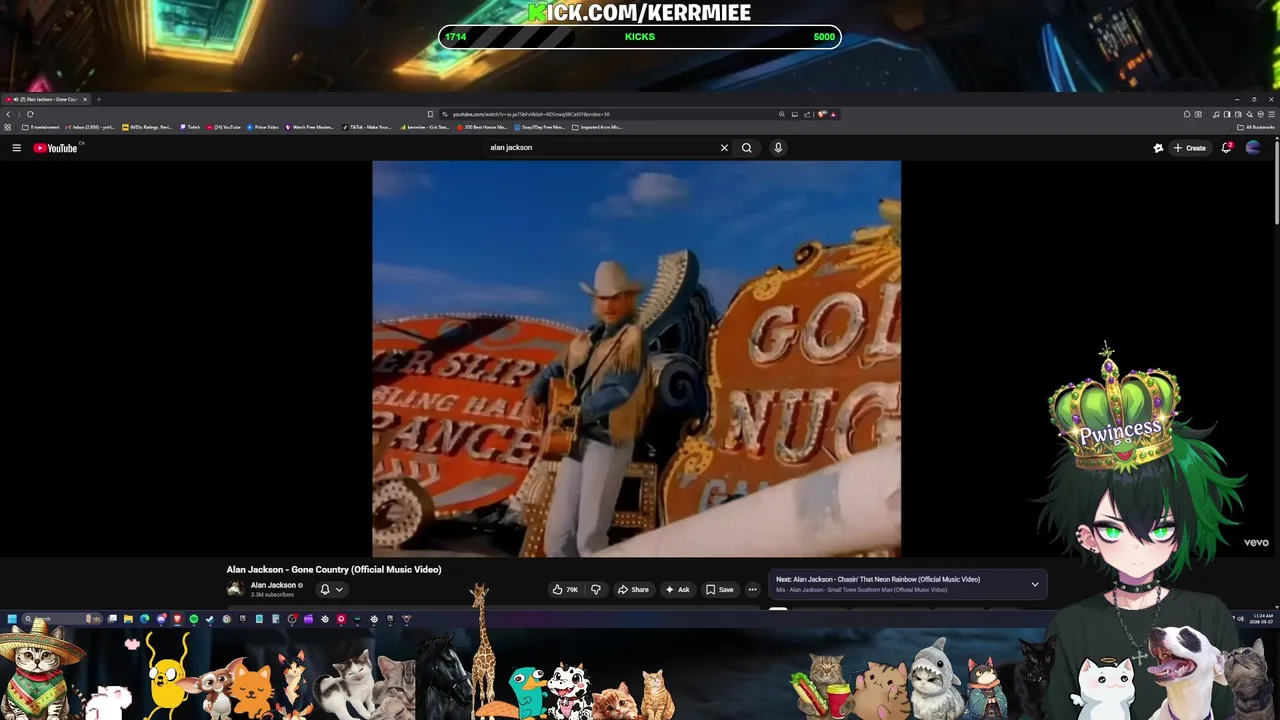Clear the 'alan jackson' search text
The height and width of the screenshot is (720, 1280).
pos(724,148)
